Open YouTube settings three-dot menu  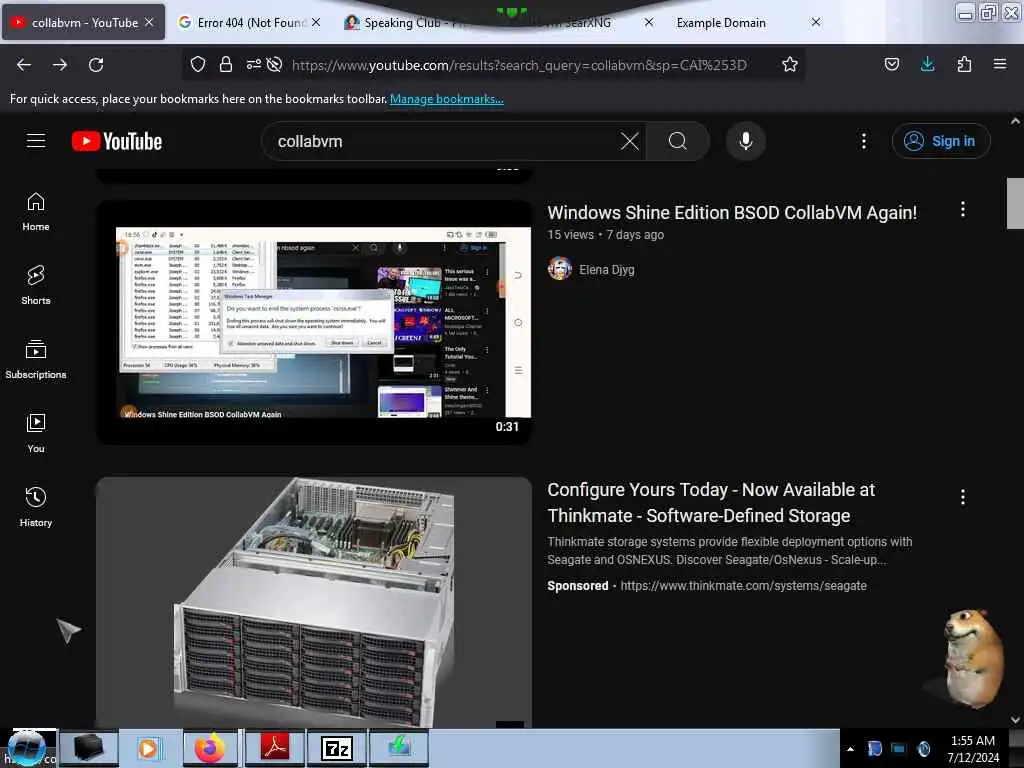[x=863, y=141]
